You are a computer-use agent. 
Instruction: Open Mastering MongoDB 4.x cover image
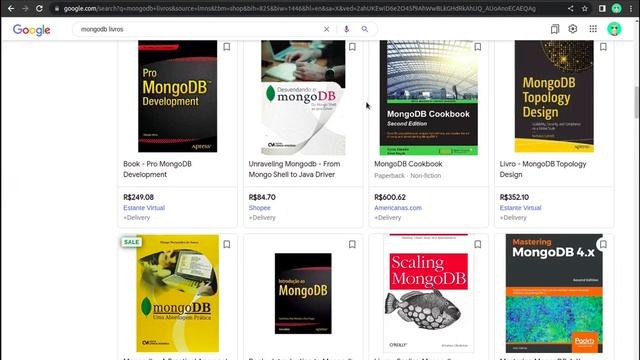[x=554, y=293]
